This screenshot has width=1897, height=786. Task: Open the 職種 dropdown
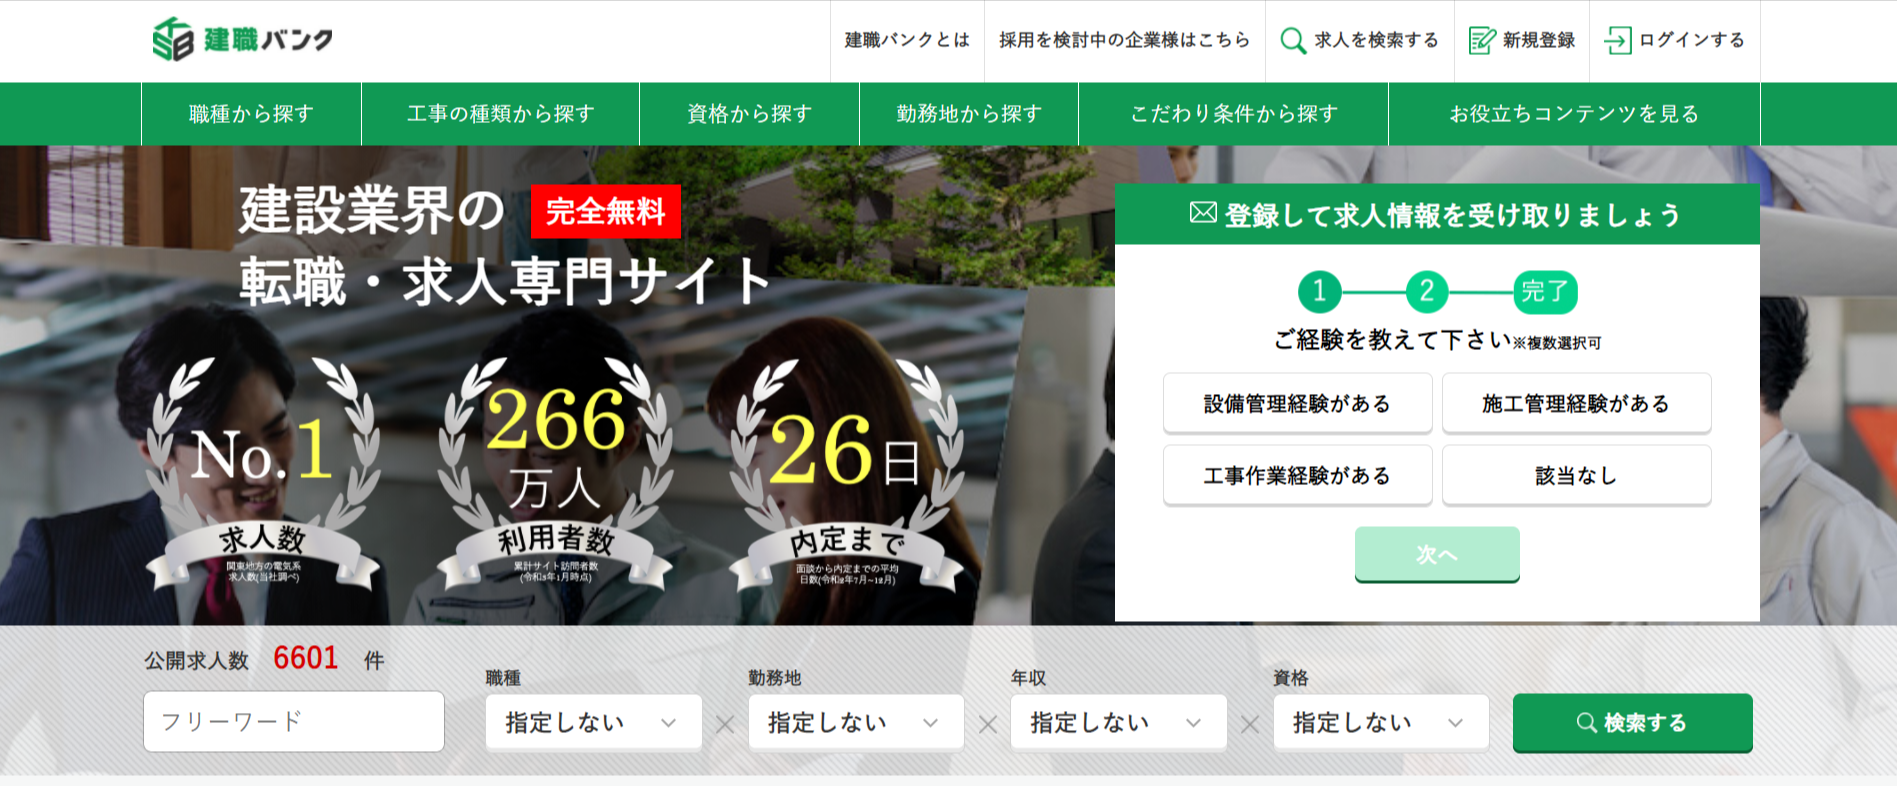[x=593, y=722]
